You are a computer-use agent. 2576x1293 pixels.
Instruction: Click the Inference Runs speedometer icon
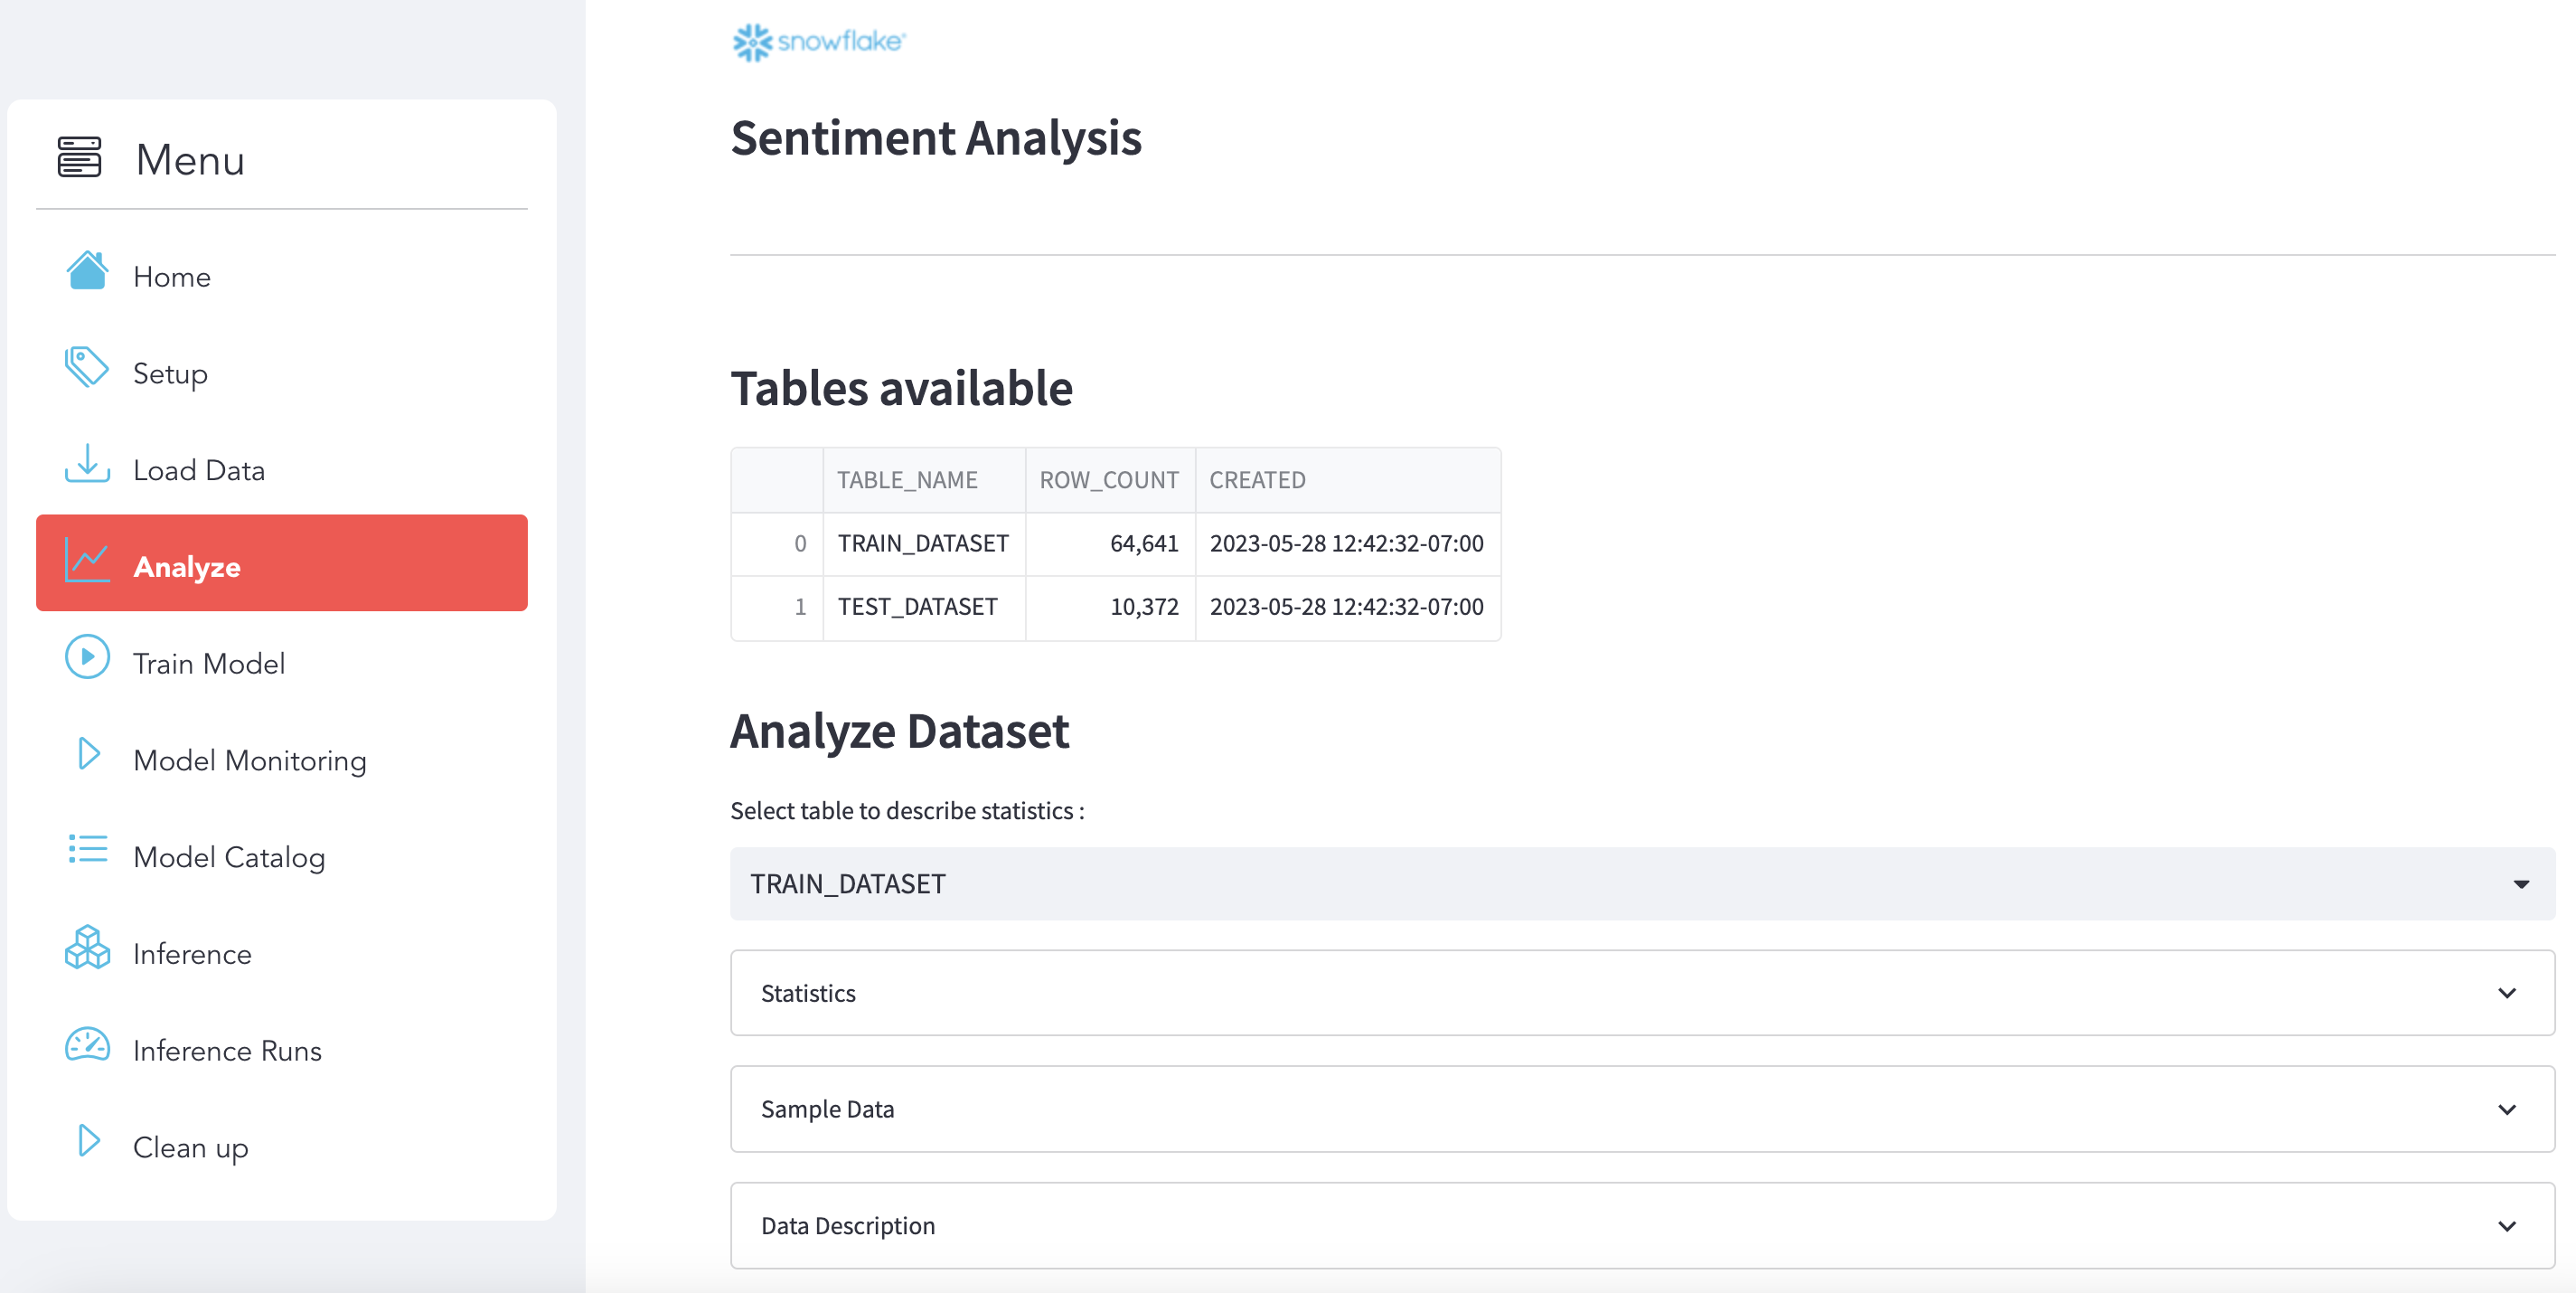pos(87,1045)
